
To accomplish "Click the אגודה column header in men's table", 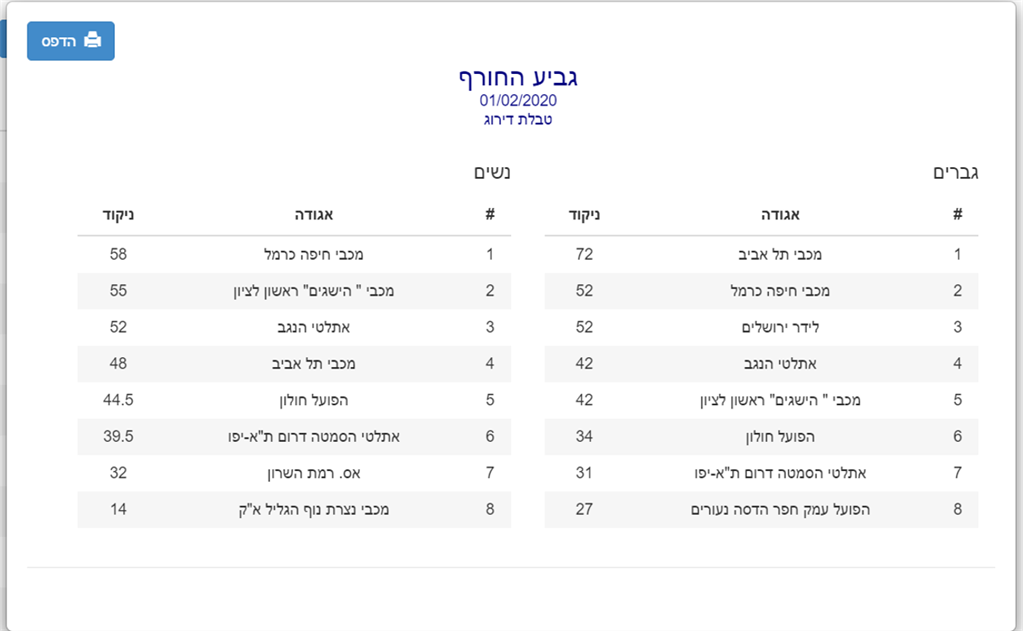I will (780, 215).
